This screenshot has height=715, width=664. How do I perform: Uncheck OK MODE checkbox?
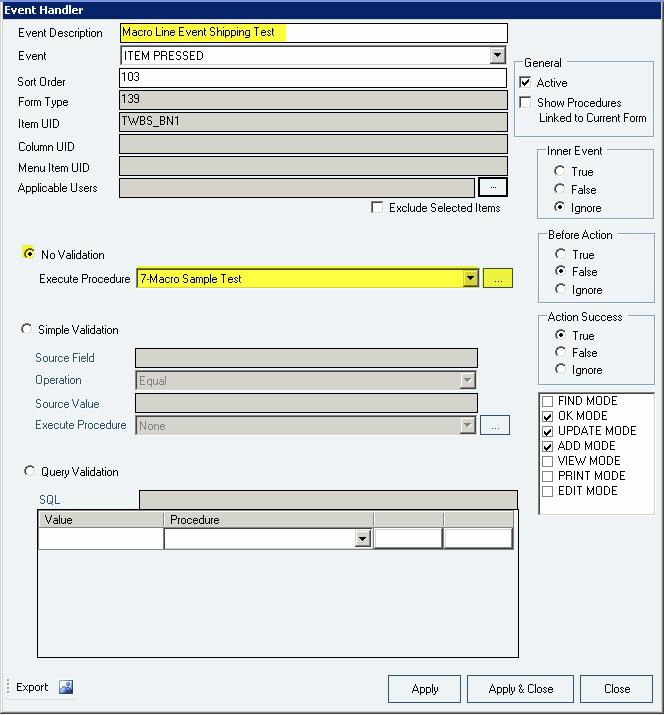(547, 416)
